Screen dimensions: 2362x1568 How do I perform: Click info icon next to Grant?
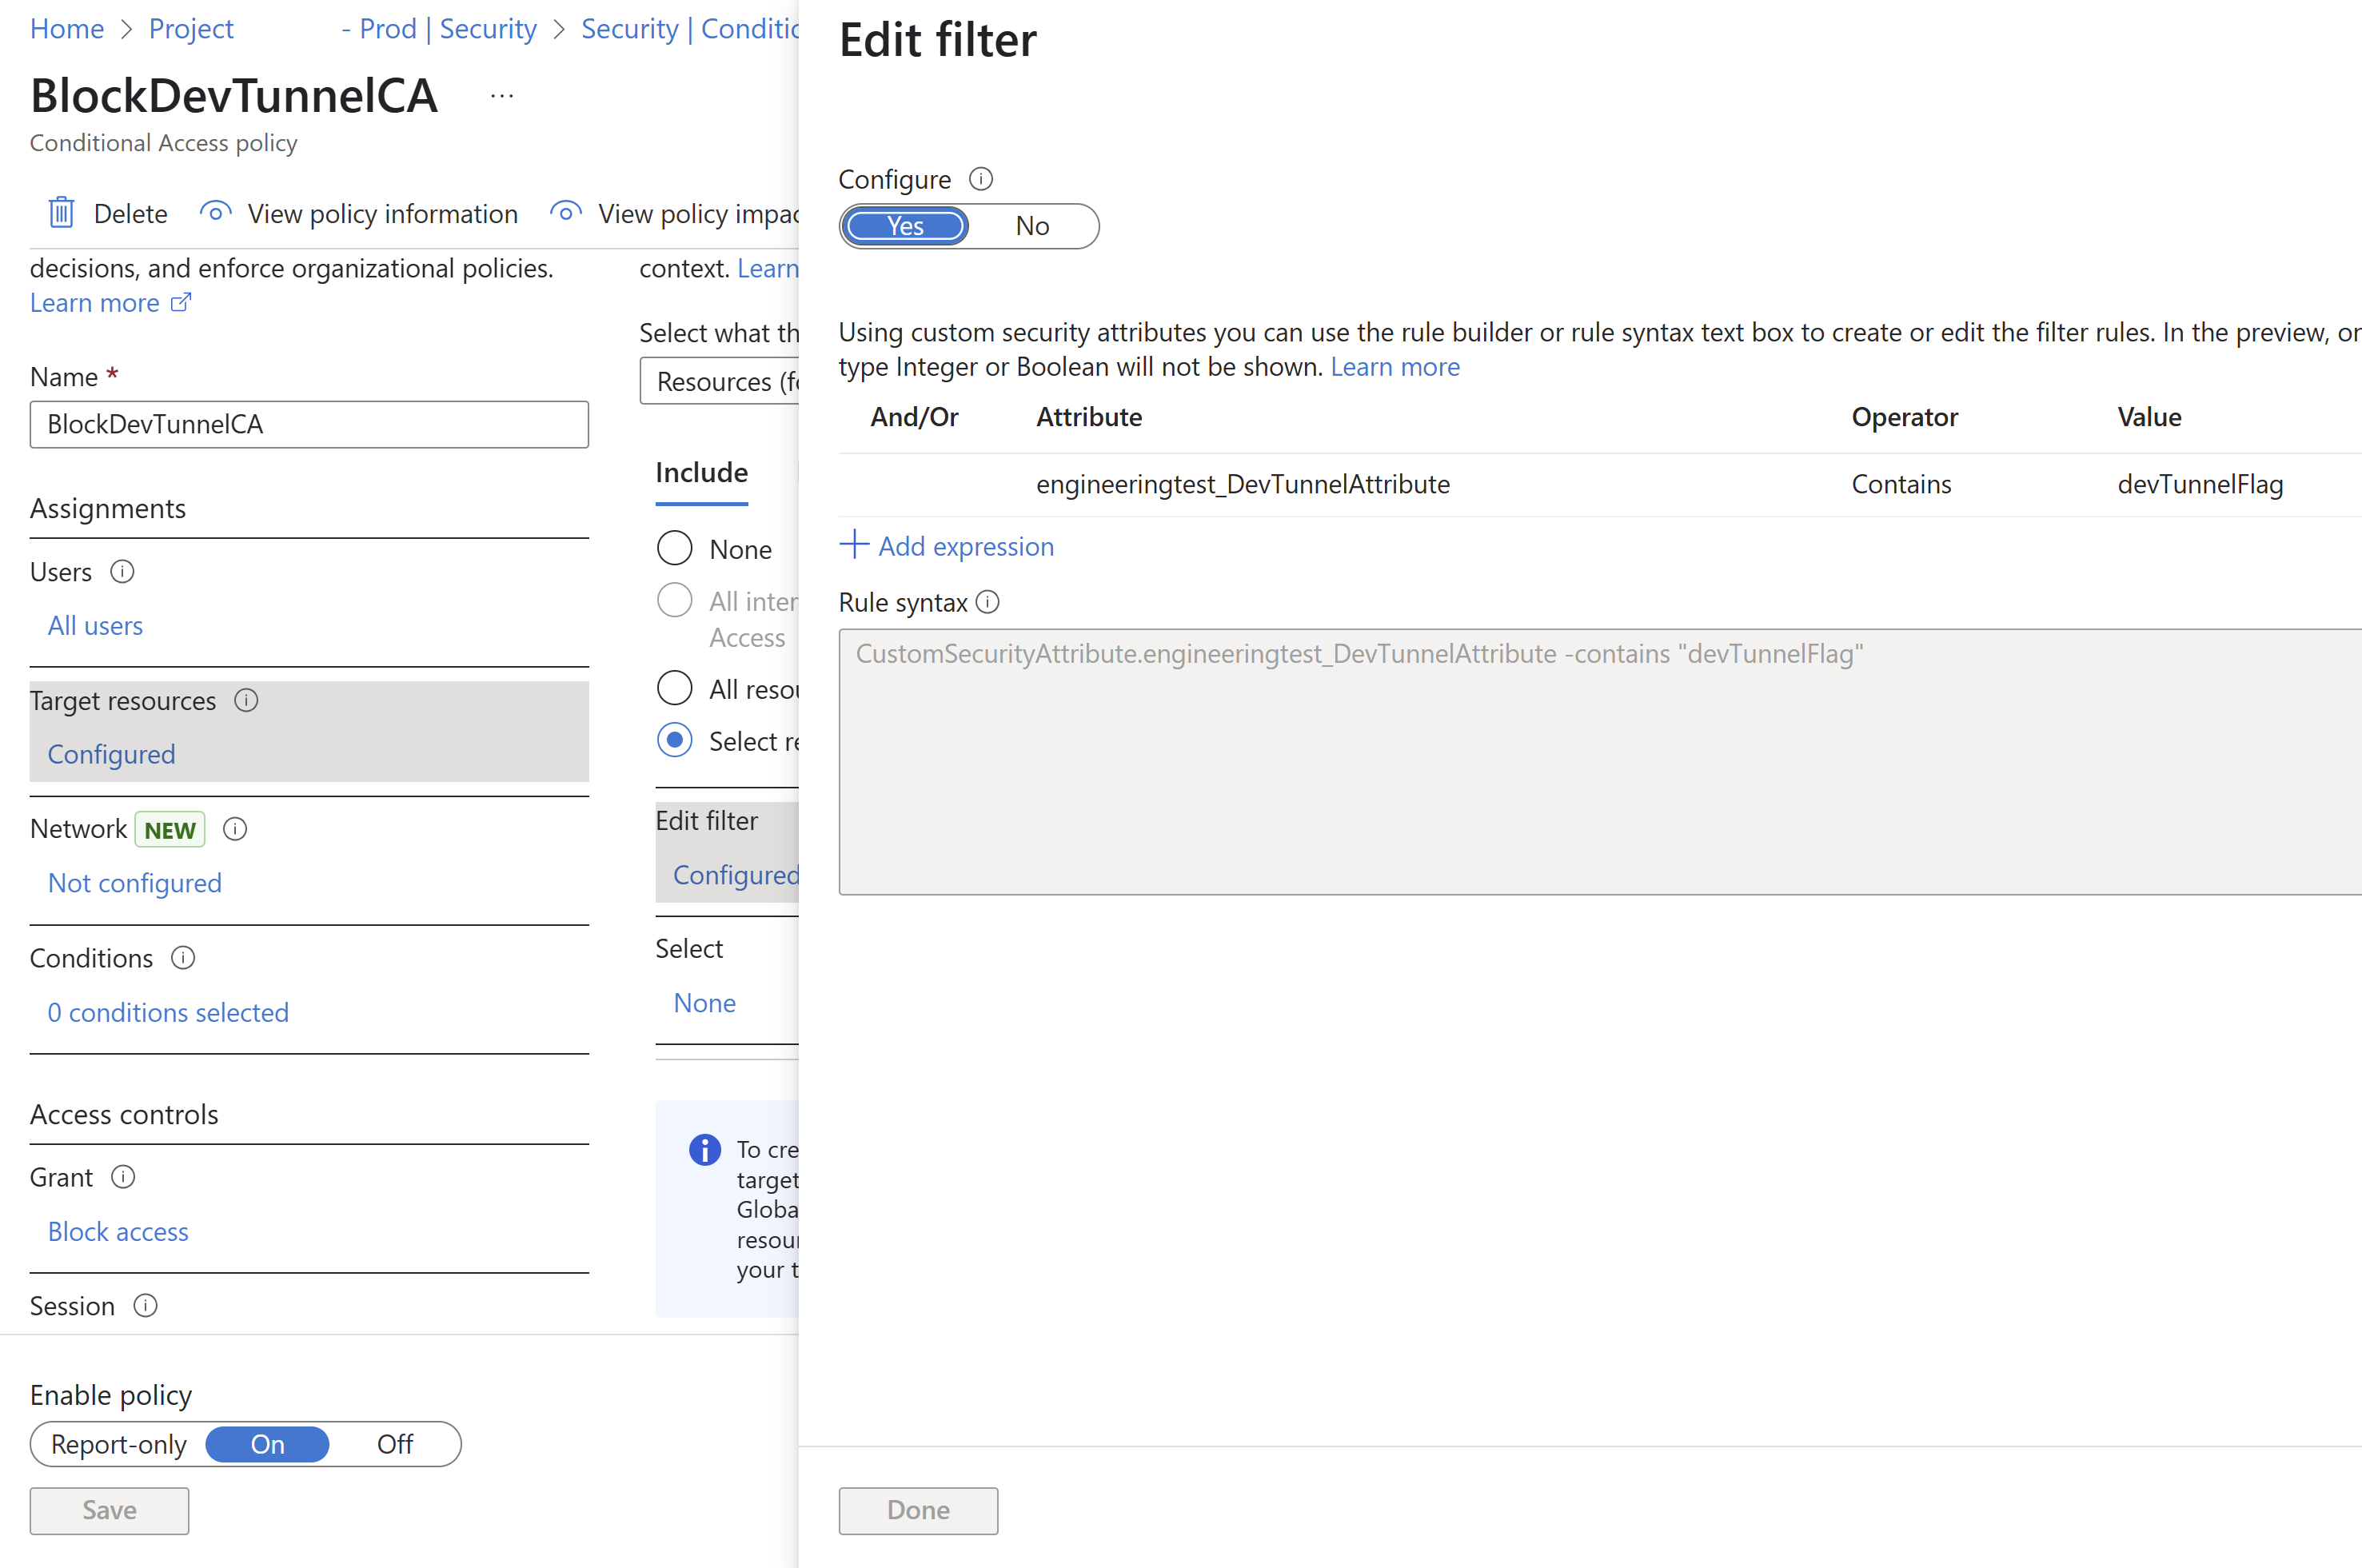pos(123,1177)
